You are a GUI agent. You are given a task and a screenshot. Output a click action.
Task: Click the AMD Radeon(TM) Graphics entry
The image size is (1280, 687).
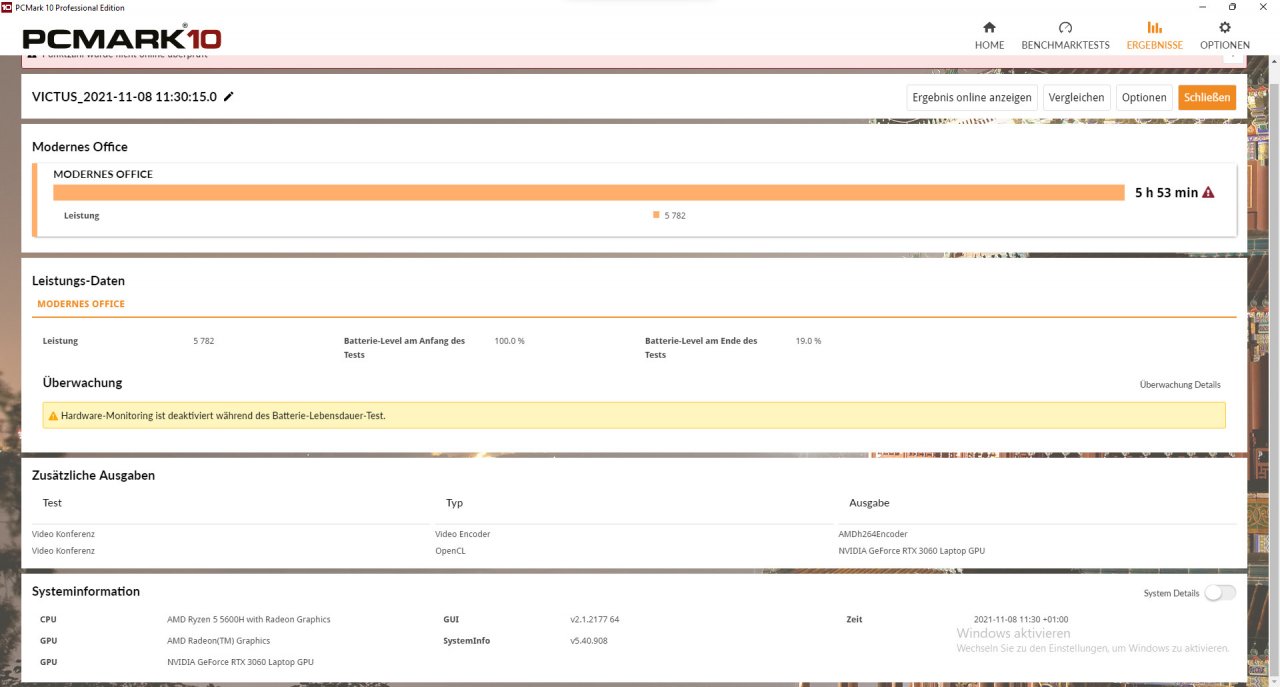[218, 641]
